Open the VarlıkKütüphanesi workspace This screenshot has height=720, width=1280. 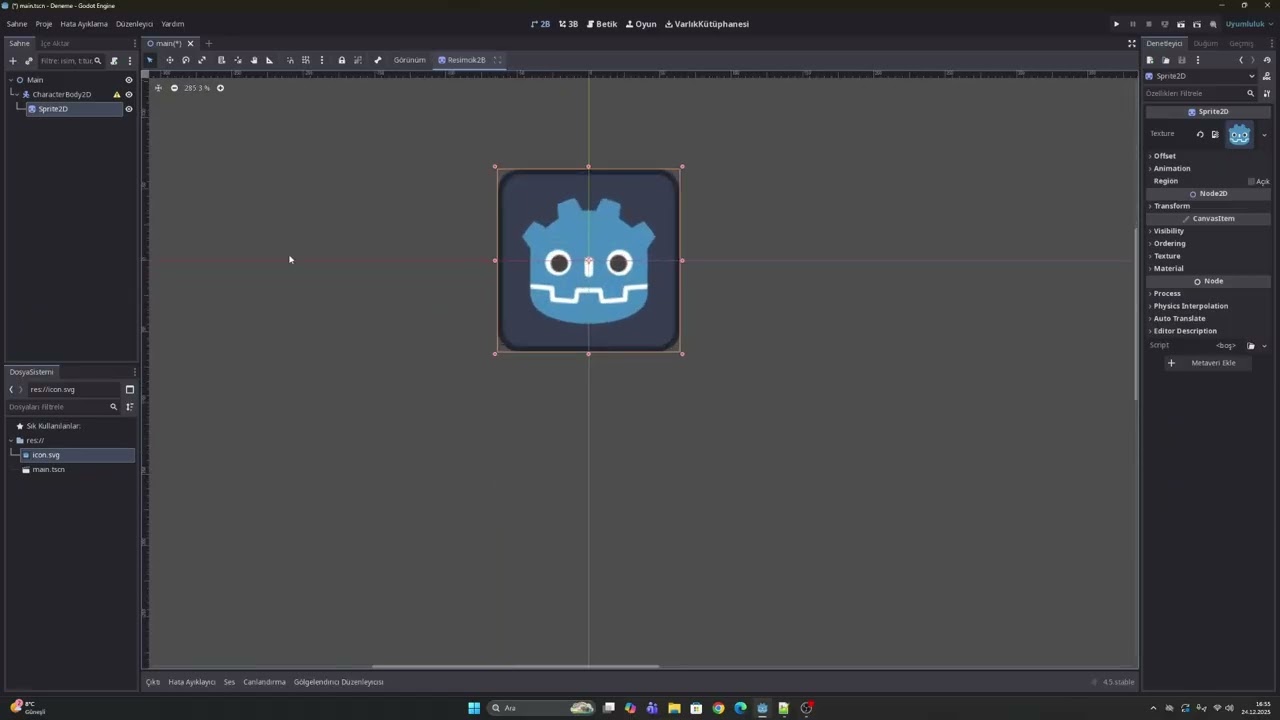coord(707,24)
